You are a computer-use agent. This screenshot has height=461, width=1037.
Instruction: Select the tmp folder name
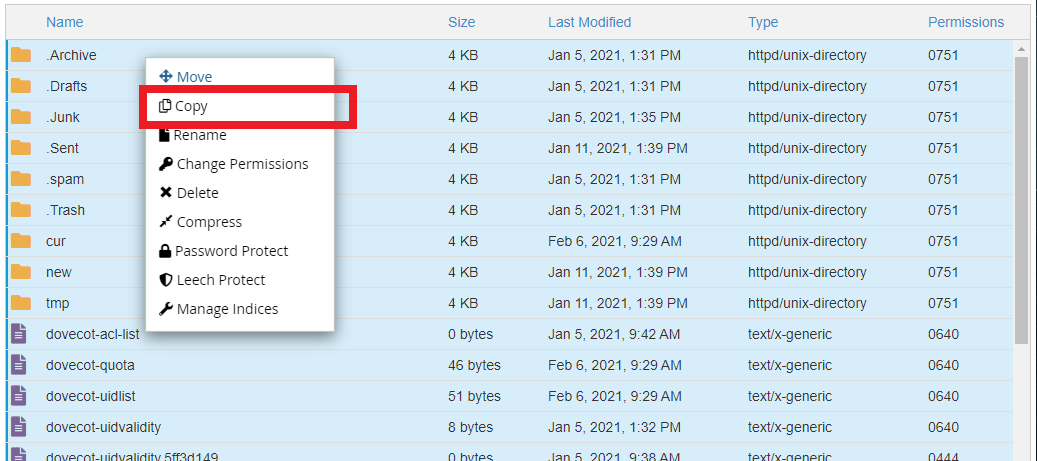click(x=58, y=304)
